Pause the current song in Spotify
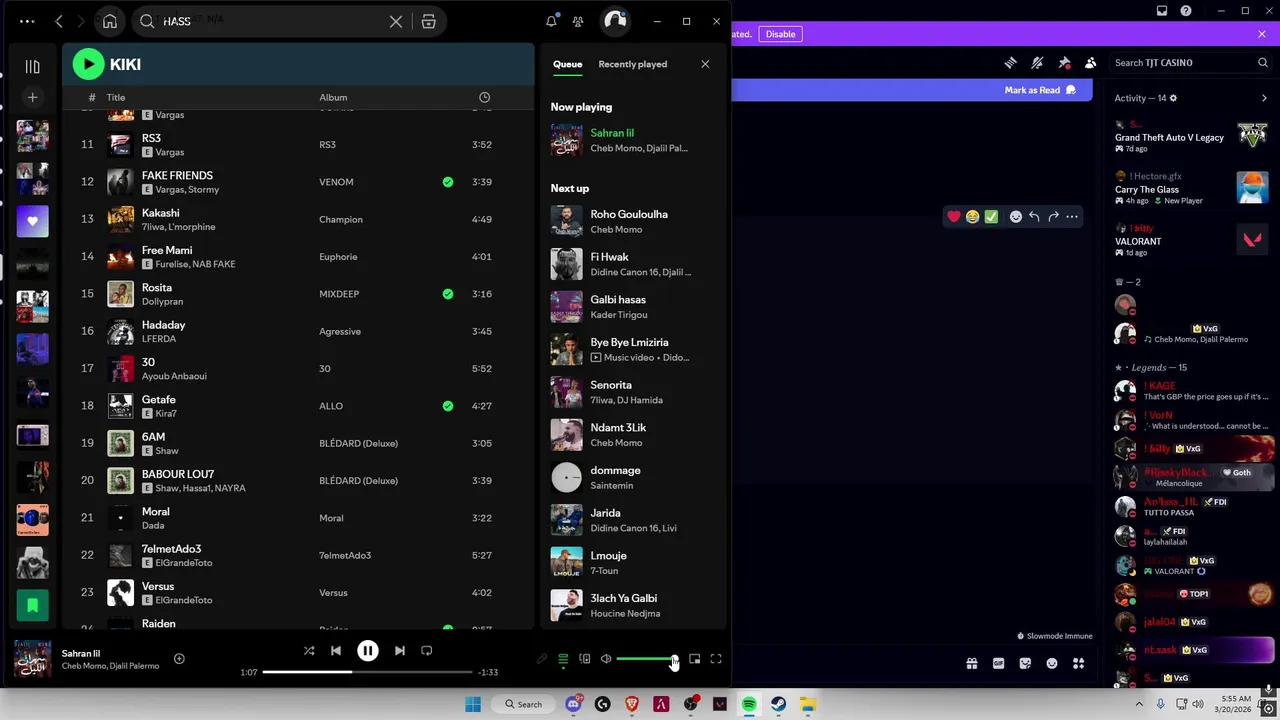The height and width of the screenshot is (720, 1280). pos(367,651)
